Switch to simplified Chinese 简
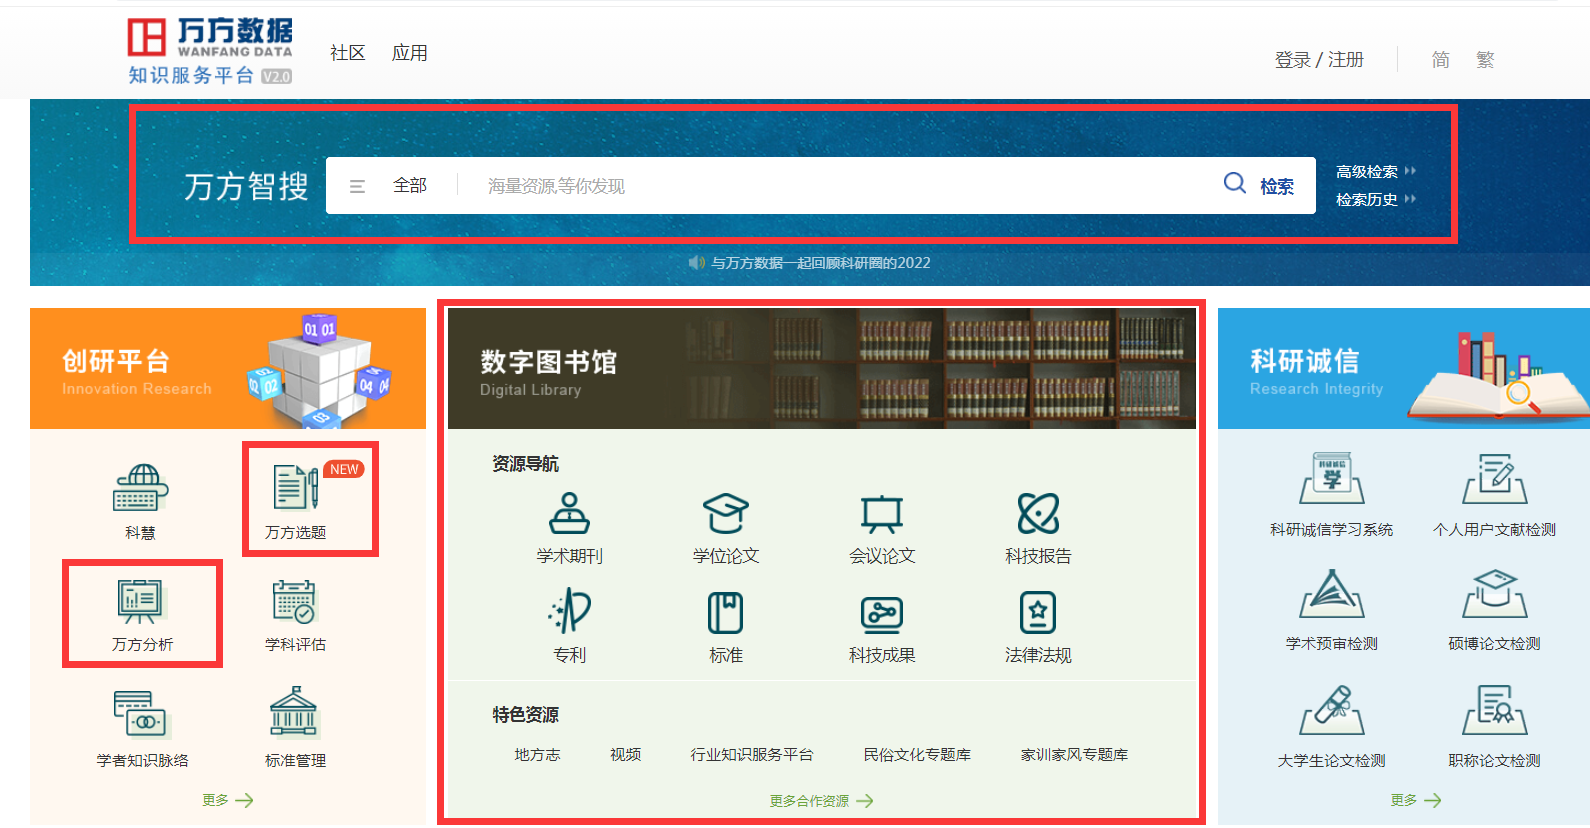The width and height of the screenshot is (1590, 828). (1441, 60)
